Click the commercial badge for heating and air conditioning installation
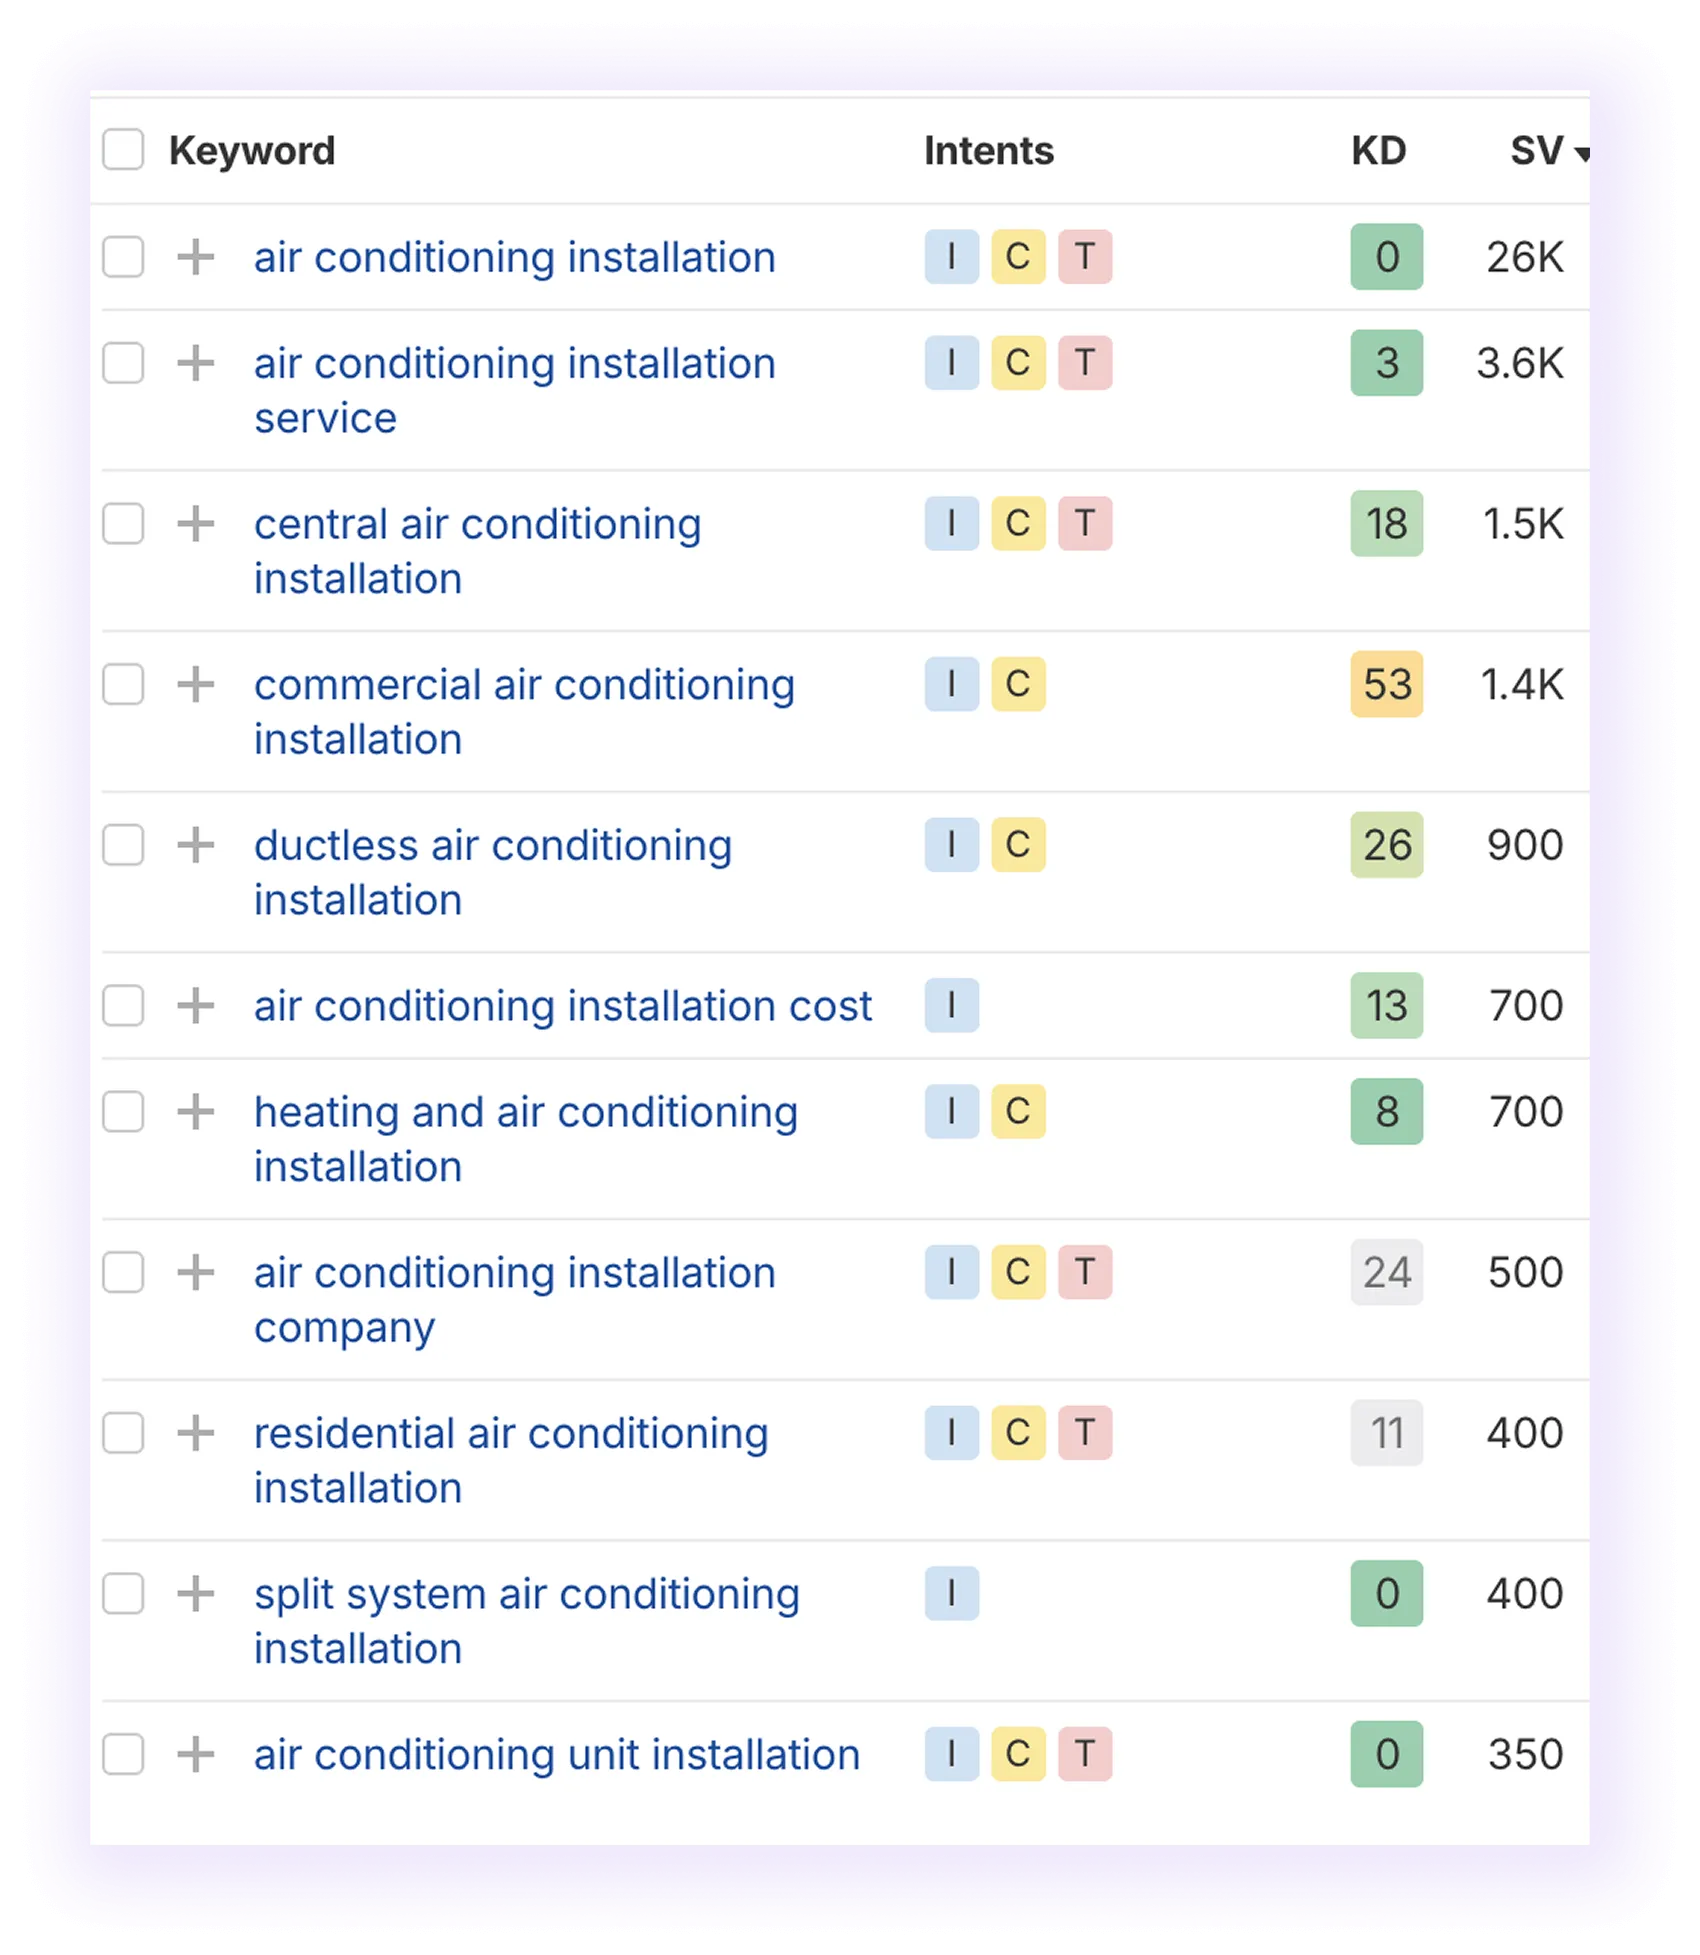 pos(1018,1110)
